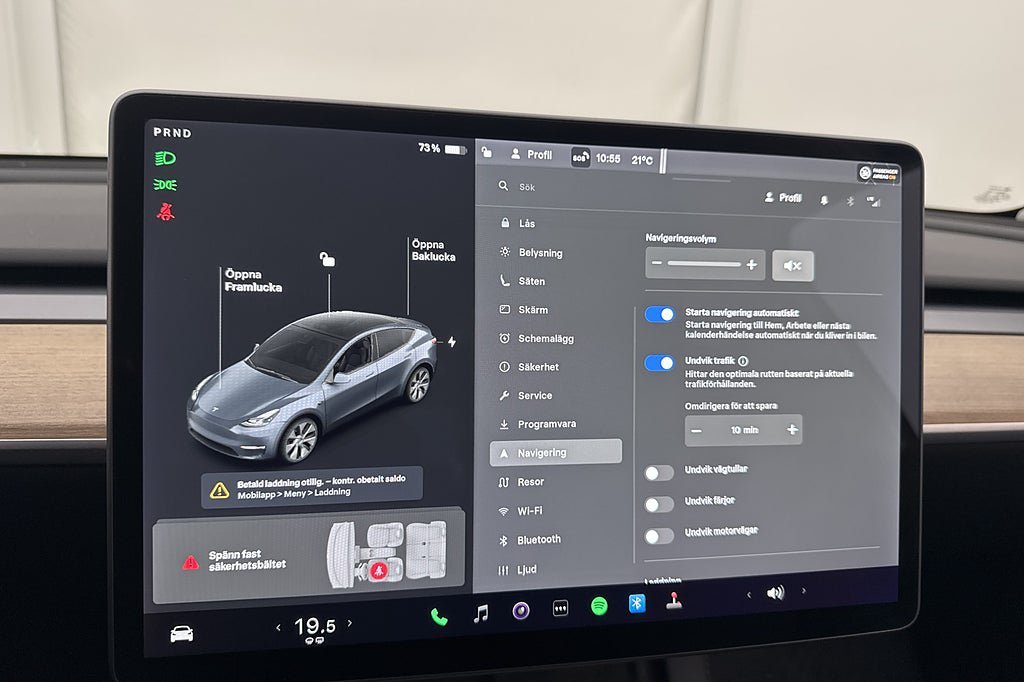Open the music note media app
Viewport: 1024px width, 682px height.
coord(481,614)
